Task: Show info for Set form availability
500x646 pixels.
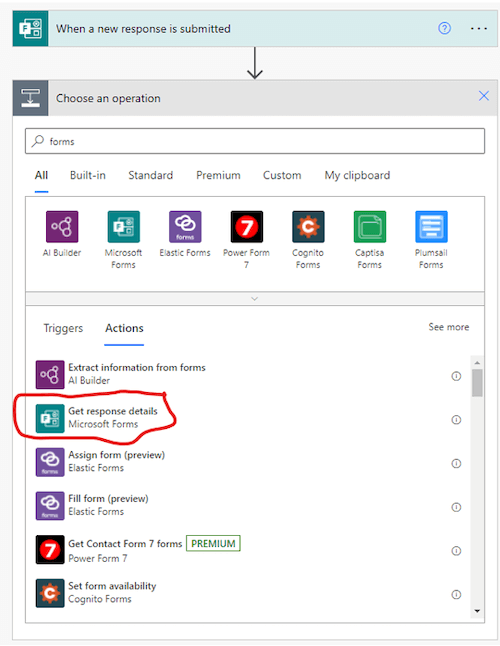Action: (x=456, y=595)
